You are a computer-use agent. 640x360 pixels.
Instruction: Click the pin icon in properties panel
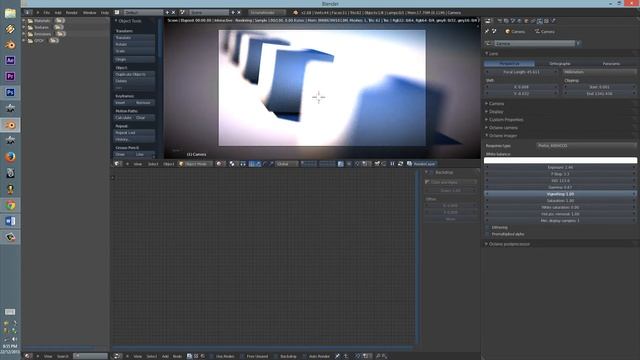click(x=487, y=31)
